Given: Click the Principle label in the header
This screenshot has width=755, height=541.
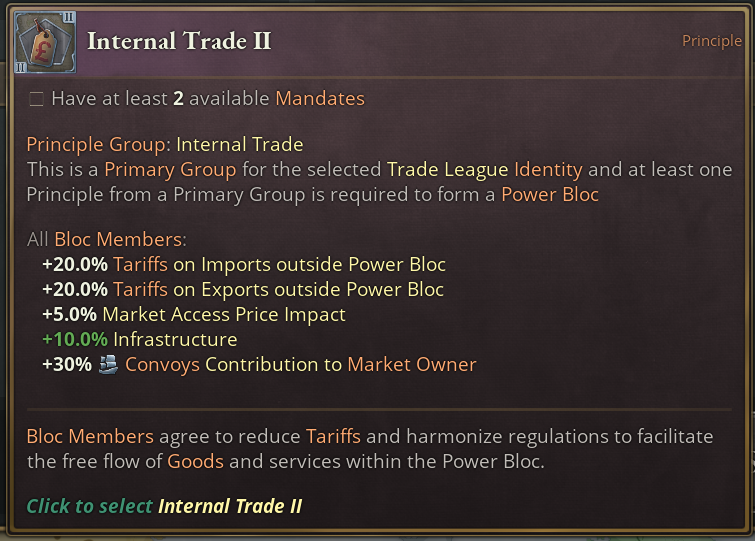Looking at the screenshot, I should 711,41.
